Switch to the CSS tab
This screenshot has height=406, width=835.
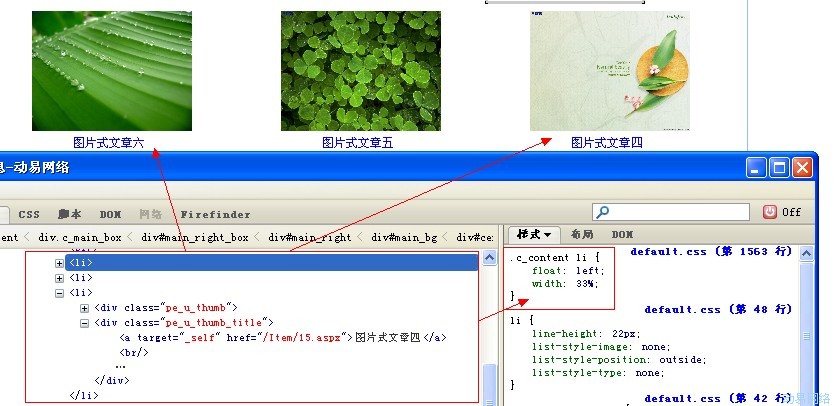[29, 214]
